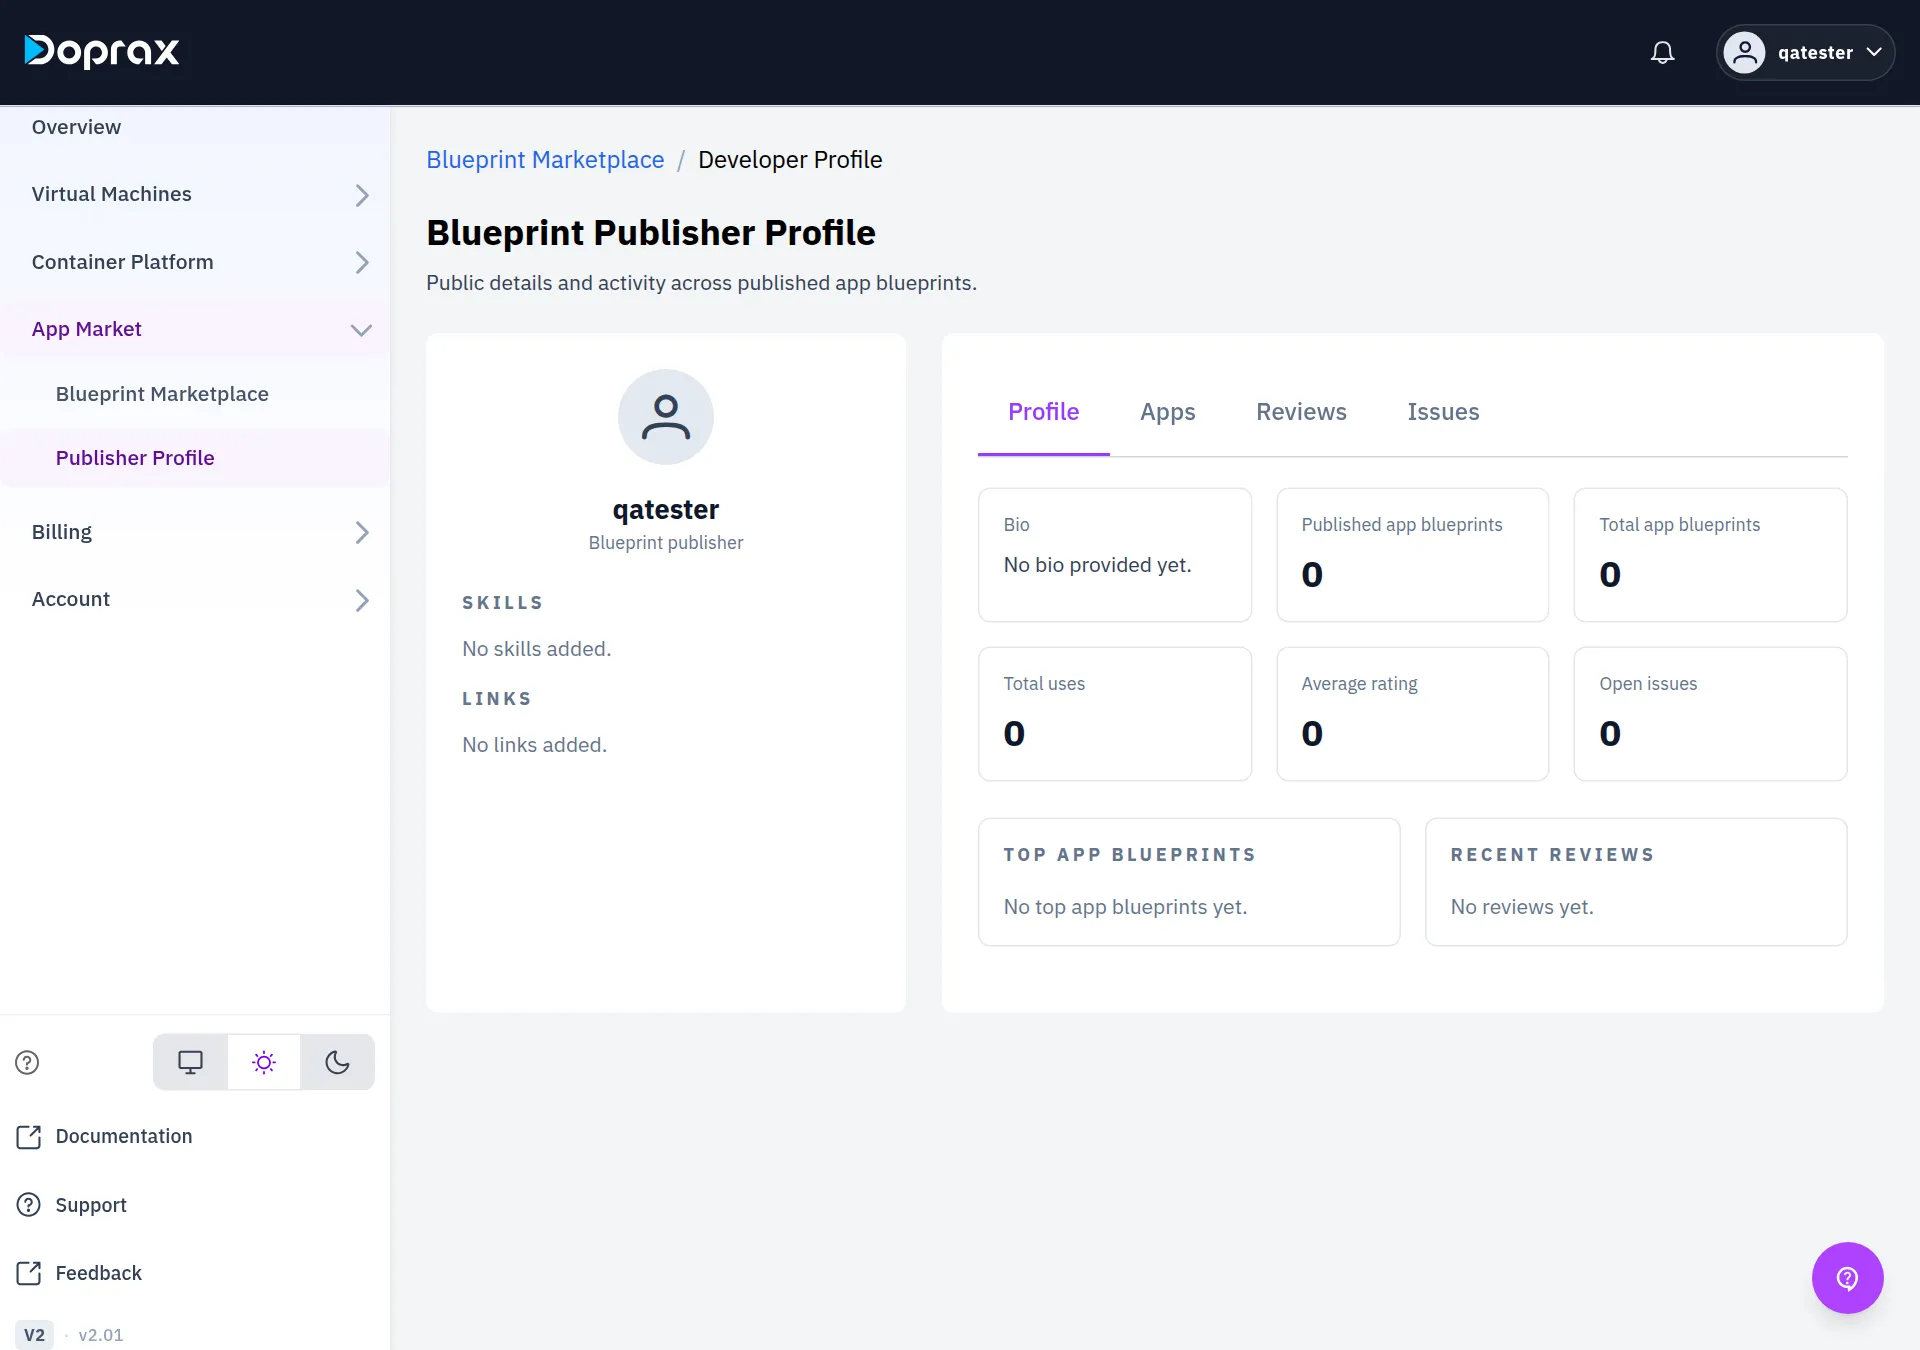Click the Developer Profile breadcrumb text
The width and height of the screenshot is (1920, 1350).
[x=790, y=160]
